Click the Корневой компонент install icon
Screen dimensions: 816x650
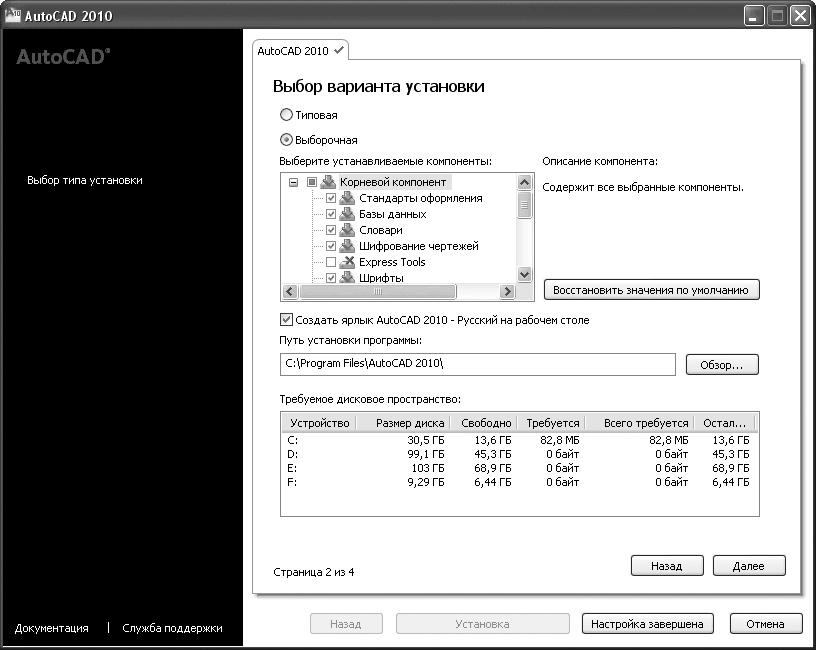click(328, 182)
